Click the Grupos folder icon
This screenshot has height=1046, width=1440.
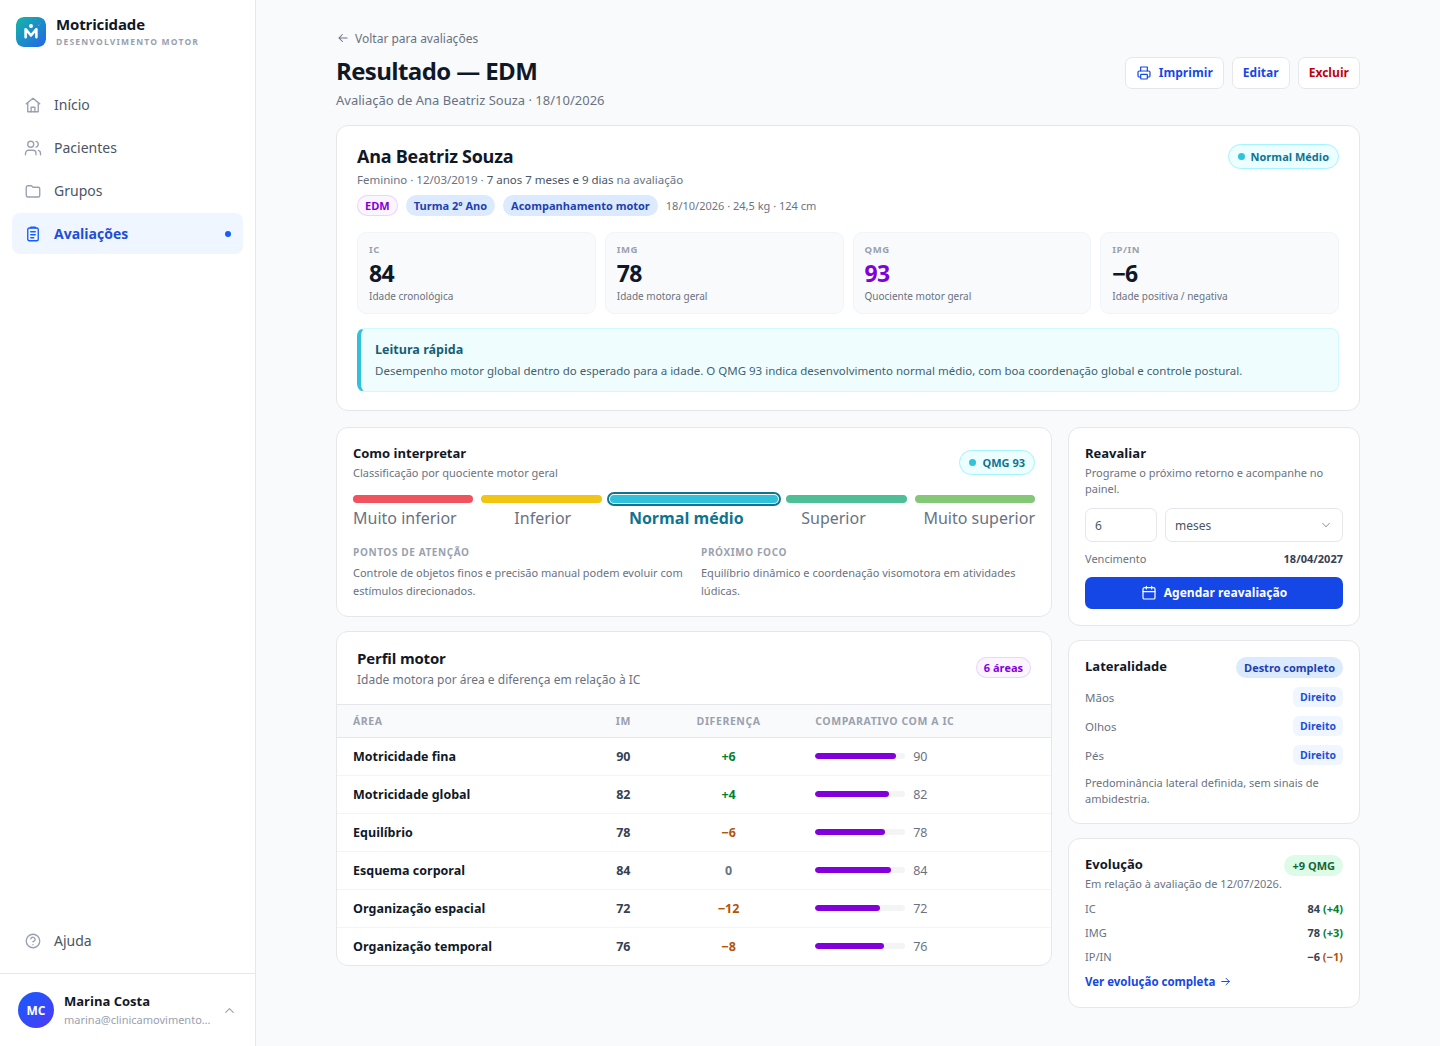tap(33, 191)
